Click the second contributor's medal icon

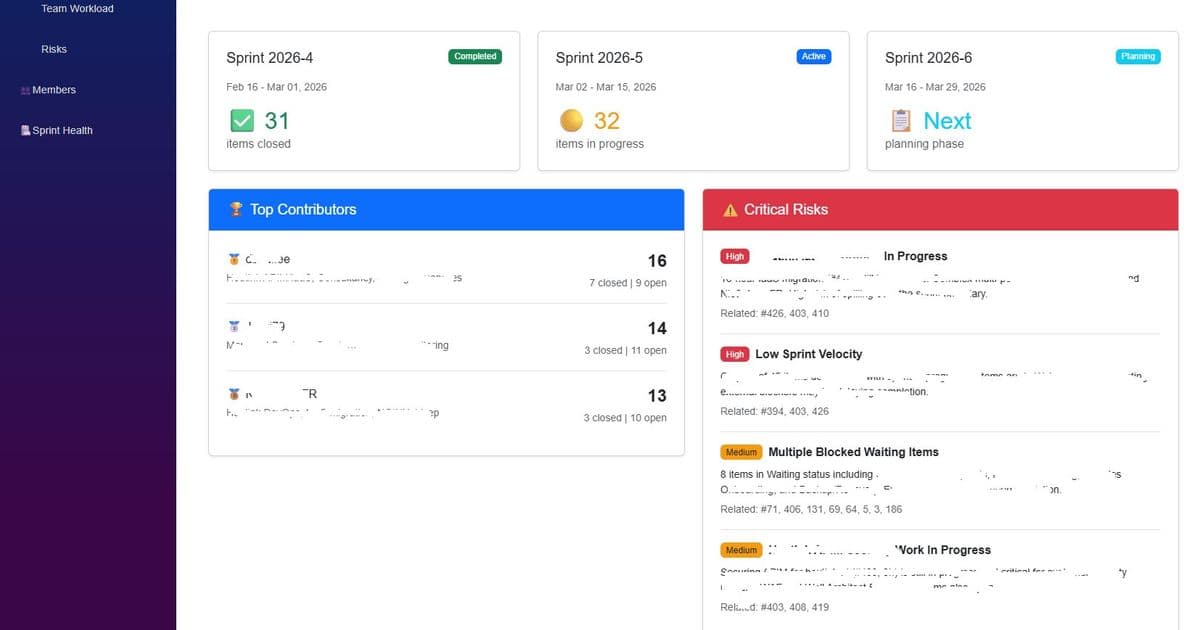[234, 326]
